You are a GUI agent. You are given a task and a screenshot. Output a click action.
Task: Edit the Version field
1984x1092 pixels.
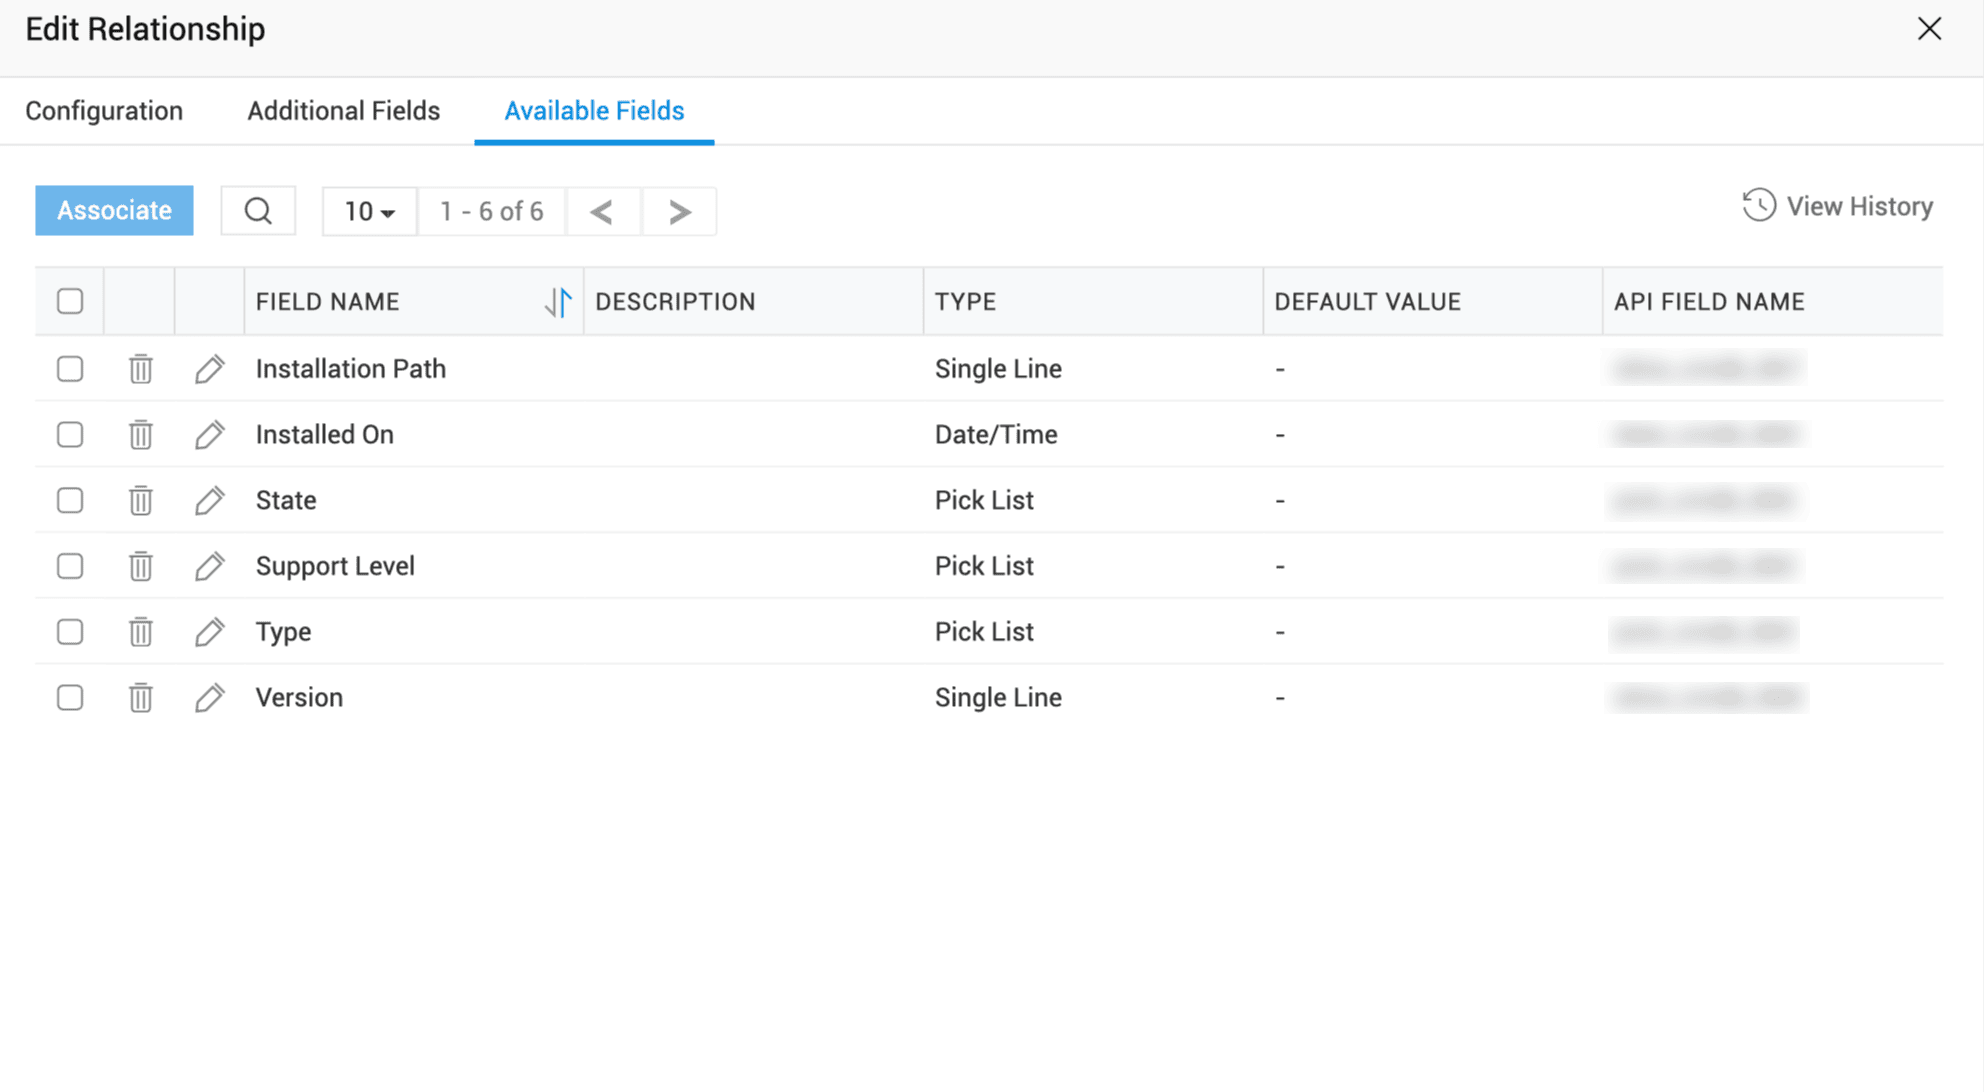209,697
